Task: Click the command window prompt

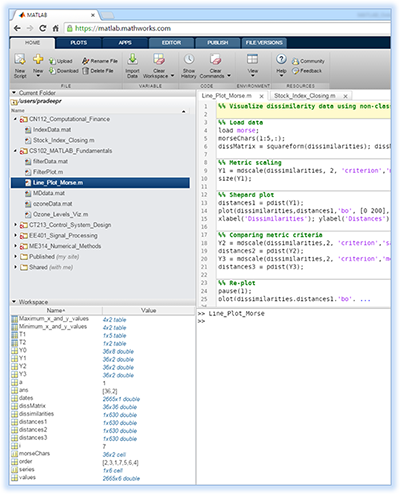Action: tap(201, 321)
